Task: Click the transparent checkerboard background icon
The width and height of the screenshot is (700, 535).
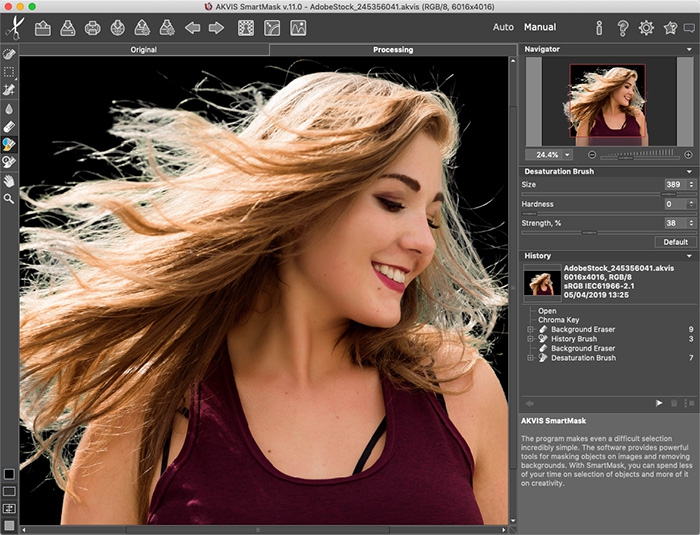Action: 246,28
